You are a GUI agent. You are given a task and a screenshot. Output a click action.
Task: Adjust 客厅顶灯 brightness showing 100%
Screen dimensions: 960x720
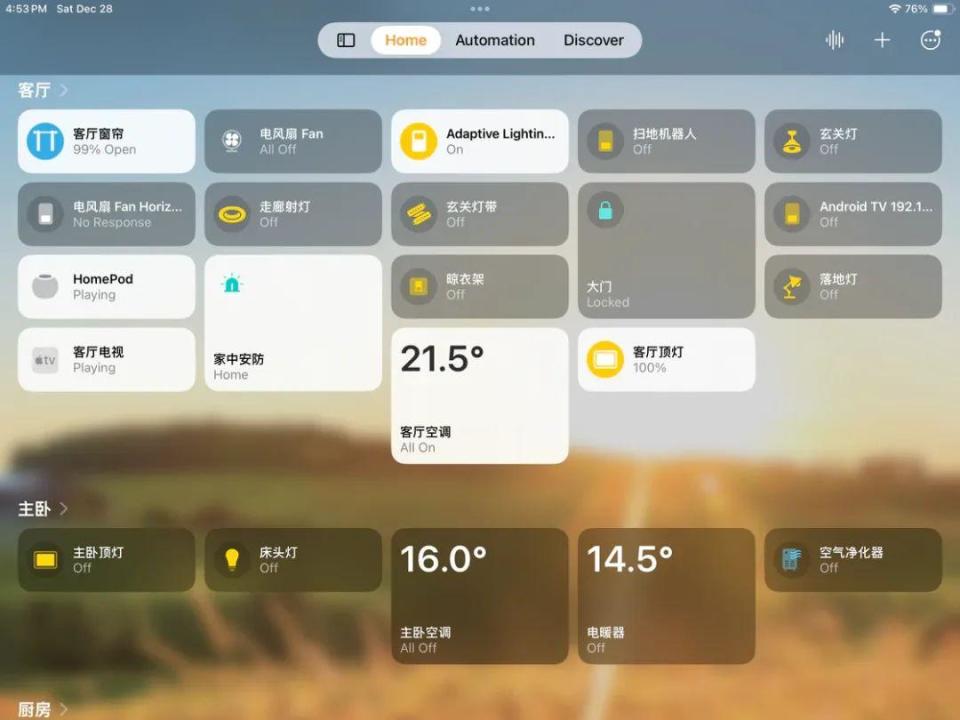pos(665,358)
